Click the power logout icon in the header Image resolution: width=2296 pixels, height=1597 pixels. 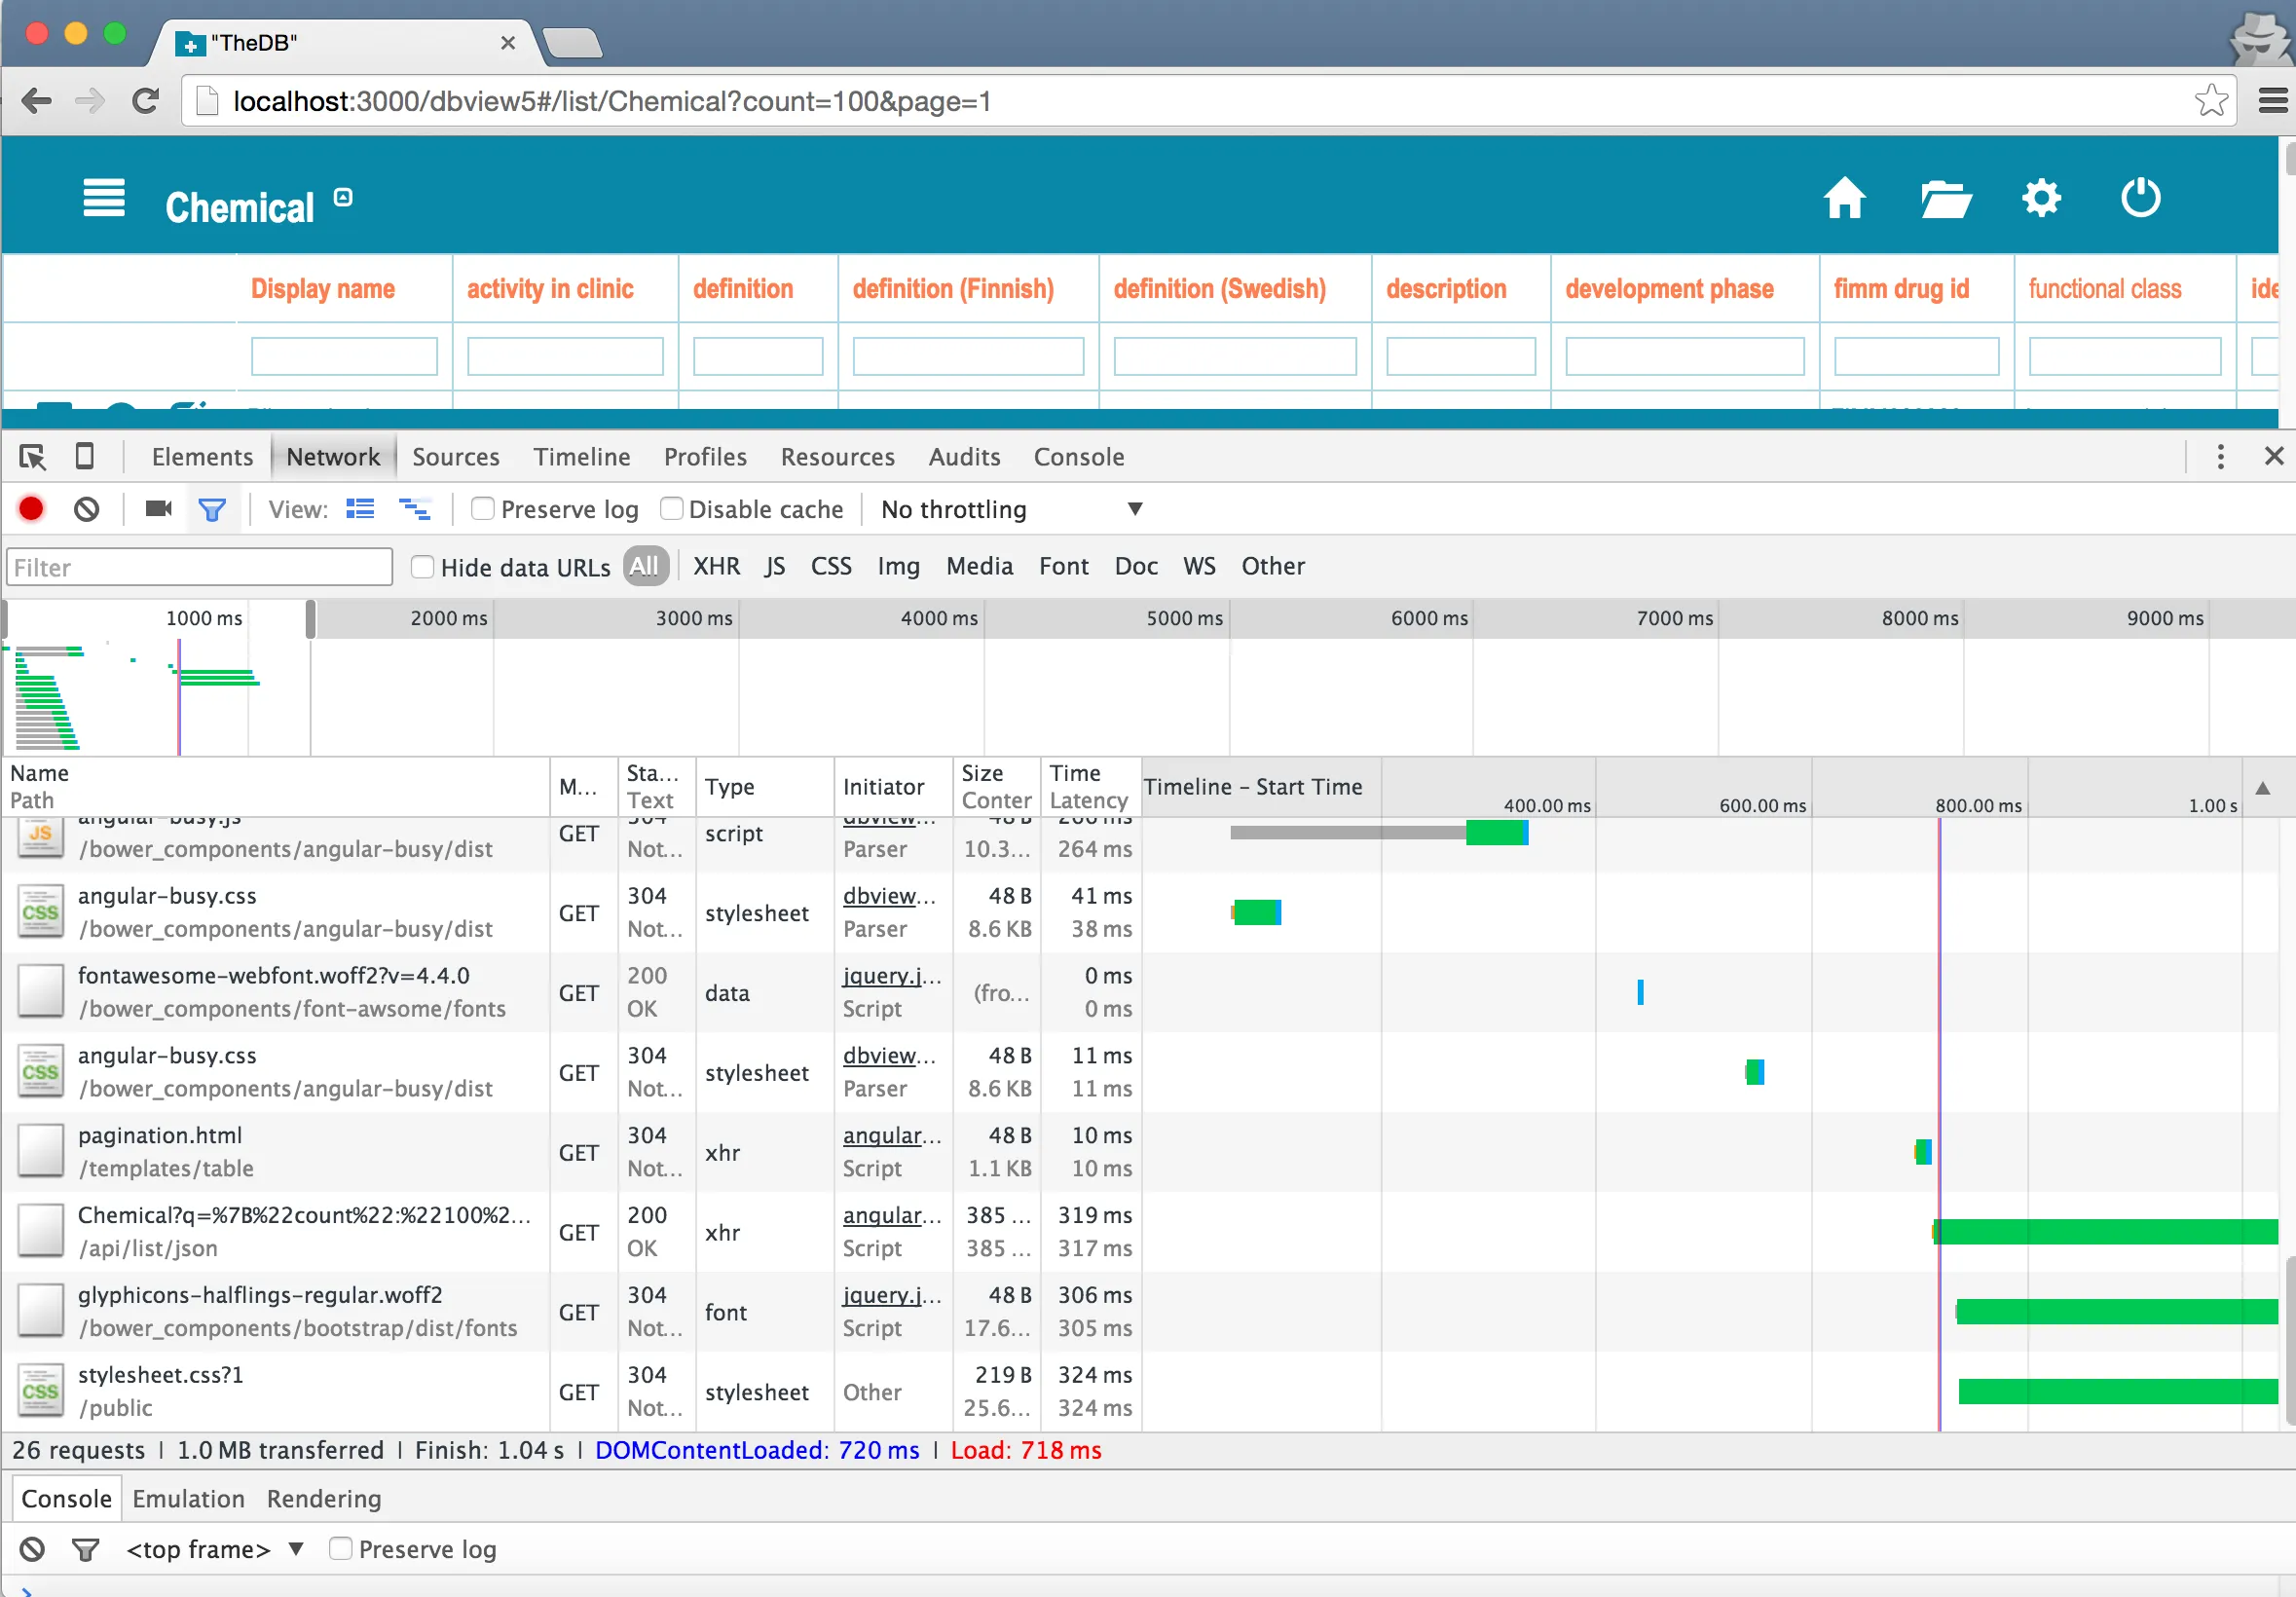(2140, 198)
